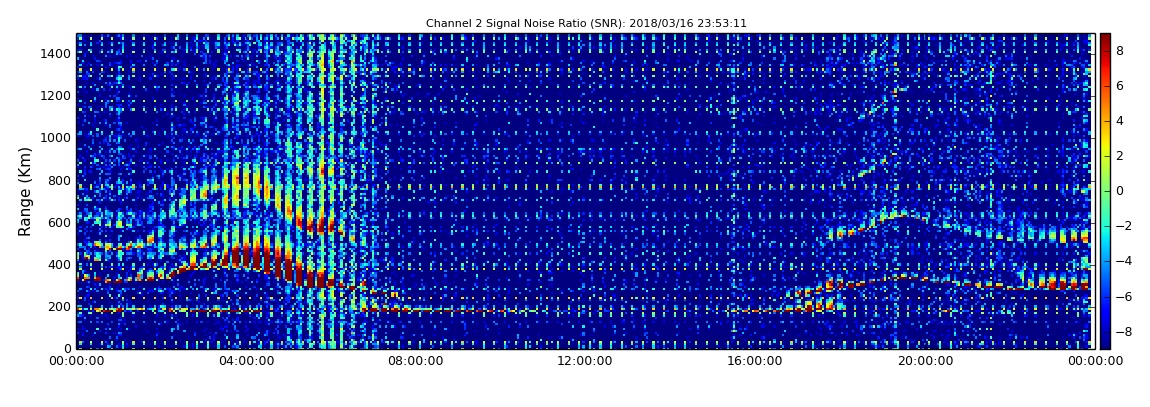Click the dark red top of the colorbar
The height and width of the screenshot is (407, 1150).
1105,41
